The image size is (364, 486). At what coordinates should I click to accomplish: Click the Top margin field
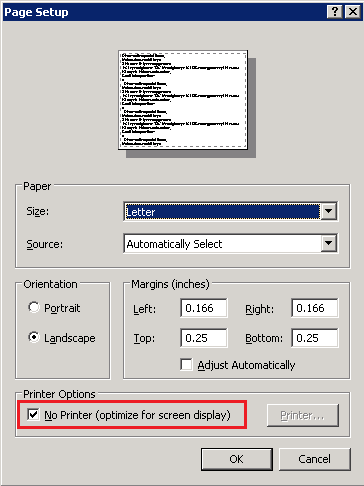(204, 338)
